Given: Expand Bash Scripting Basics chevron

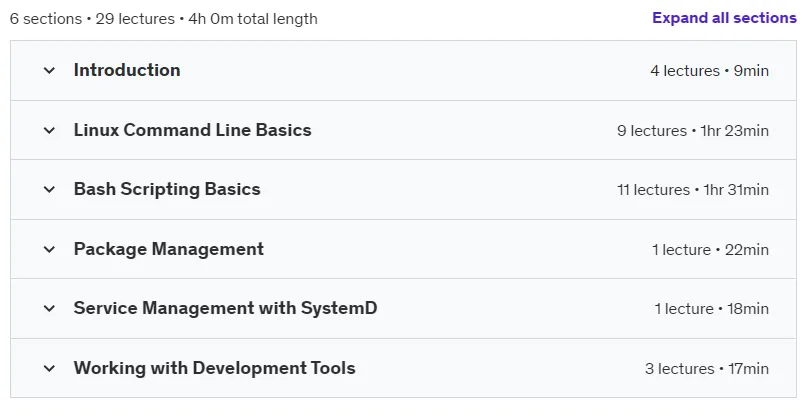Looking at the screenshot, I should tap(49, 189).
